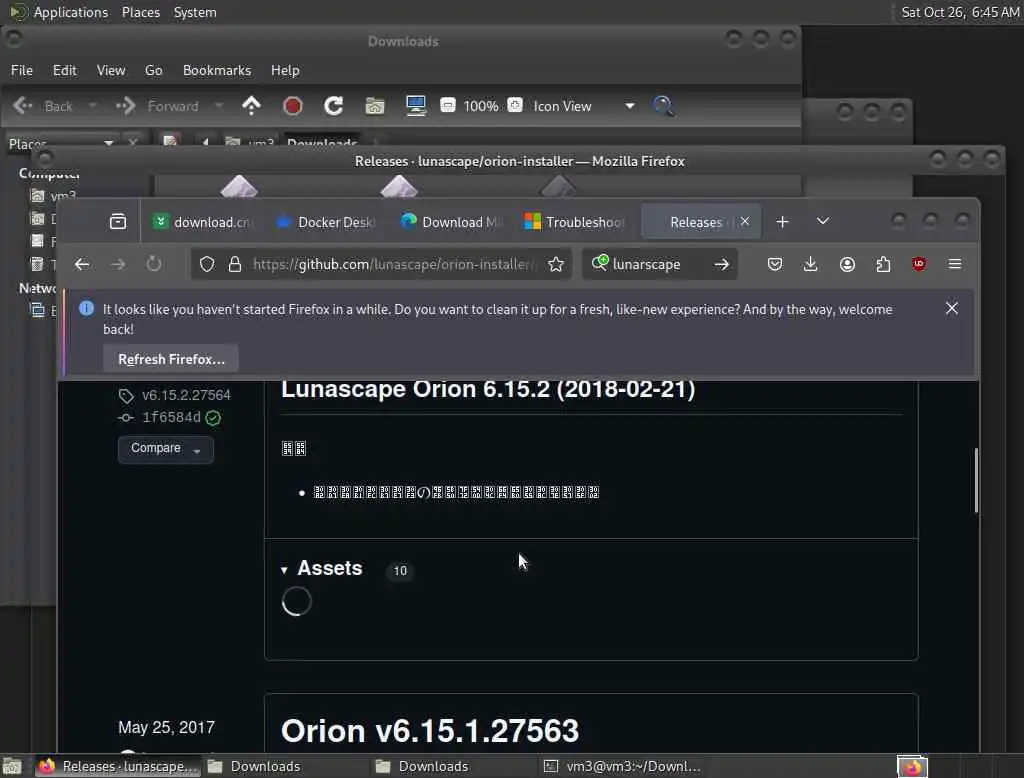Viewport: 1024px width, 778px height.
Task: Search files with magnifier icon
Action: click(x=664, y=106)
